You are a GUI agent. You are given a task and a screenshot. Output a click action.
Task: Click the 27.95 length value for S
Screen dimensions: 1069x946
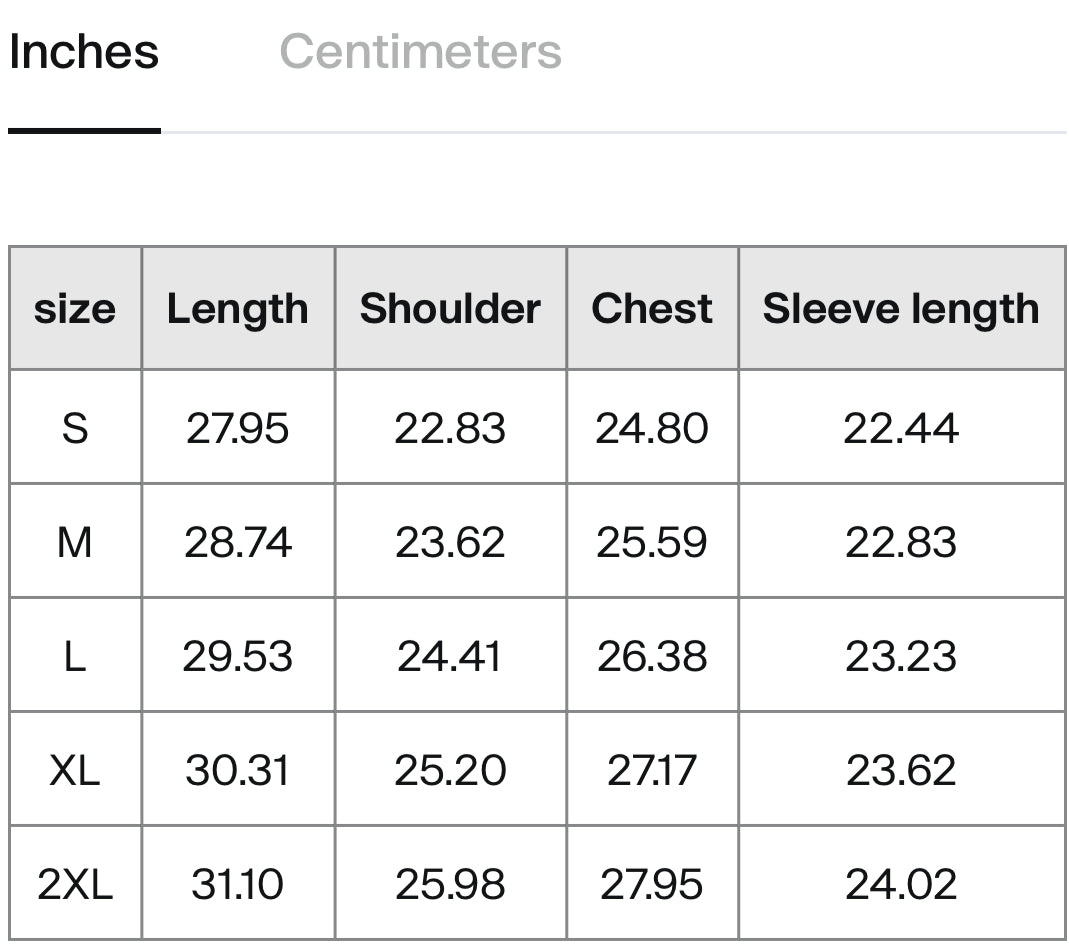pos(238,428)
